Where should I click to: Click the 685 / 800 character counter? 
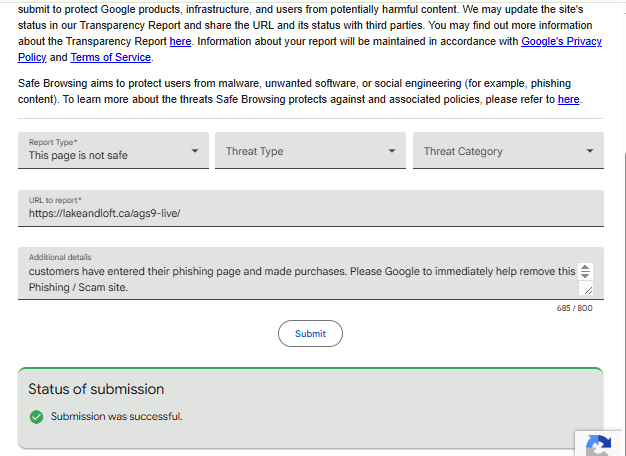click(574, 308)
